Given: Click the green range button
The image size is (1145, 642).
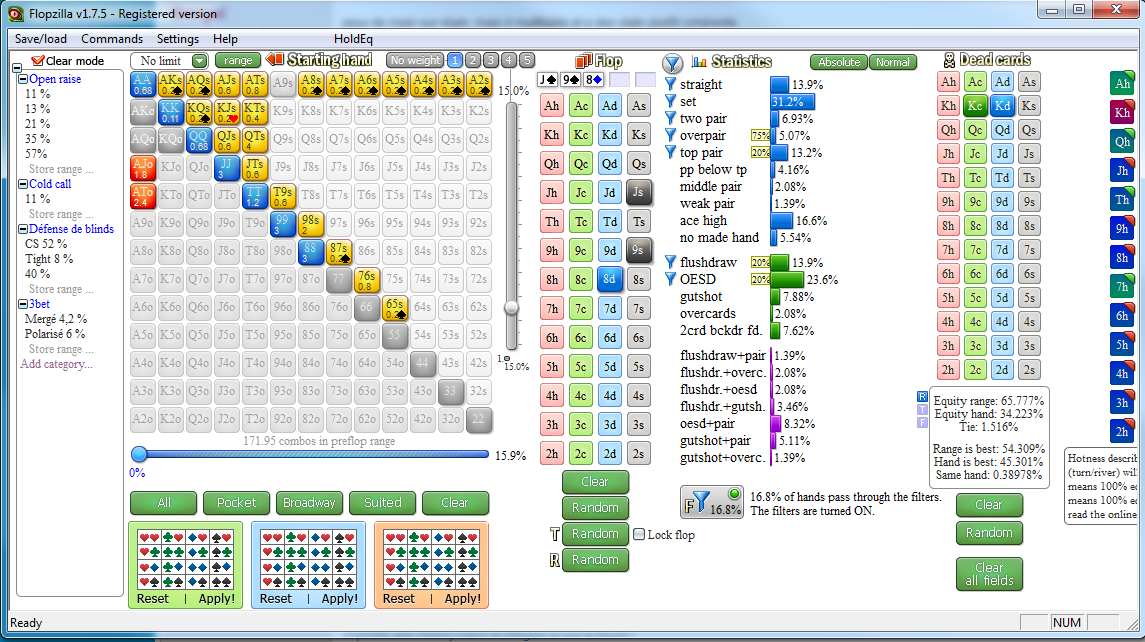Looking at the screenshot, I should 238,61.
